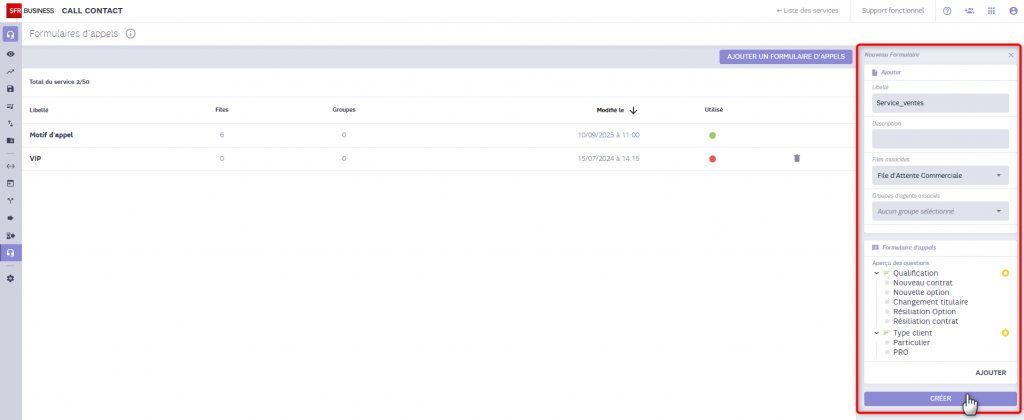Click the add users group icon
This screenshot has width=1024, height=420.
tap(968, 10)
